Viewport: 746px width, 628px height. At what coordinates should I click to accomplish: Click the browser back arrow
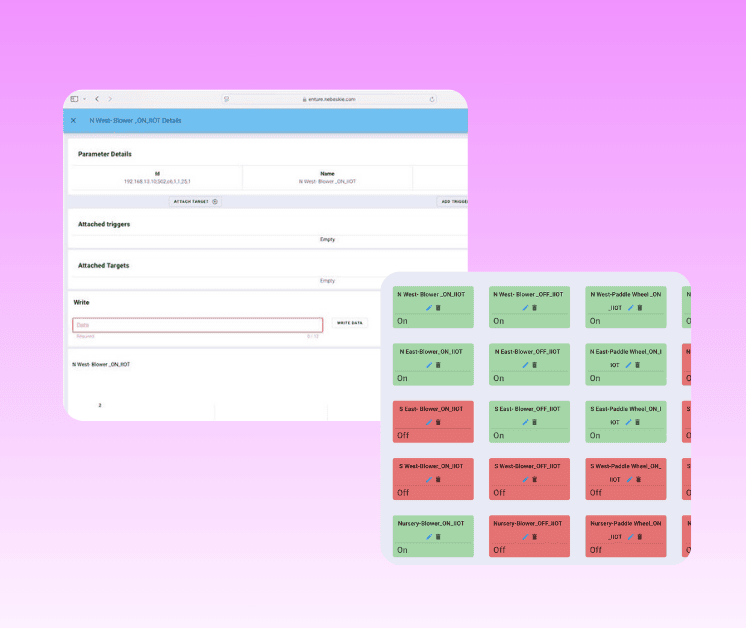pyautogui.click(x=97, y=99)
